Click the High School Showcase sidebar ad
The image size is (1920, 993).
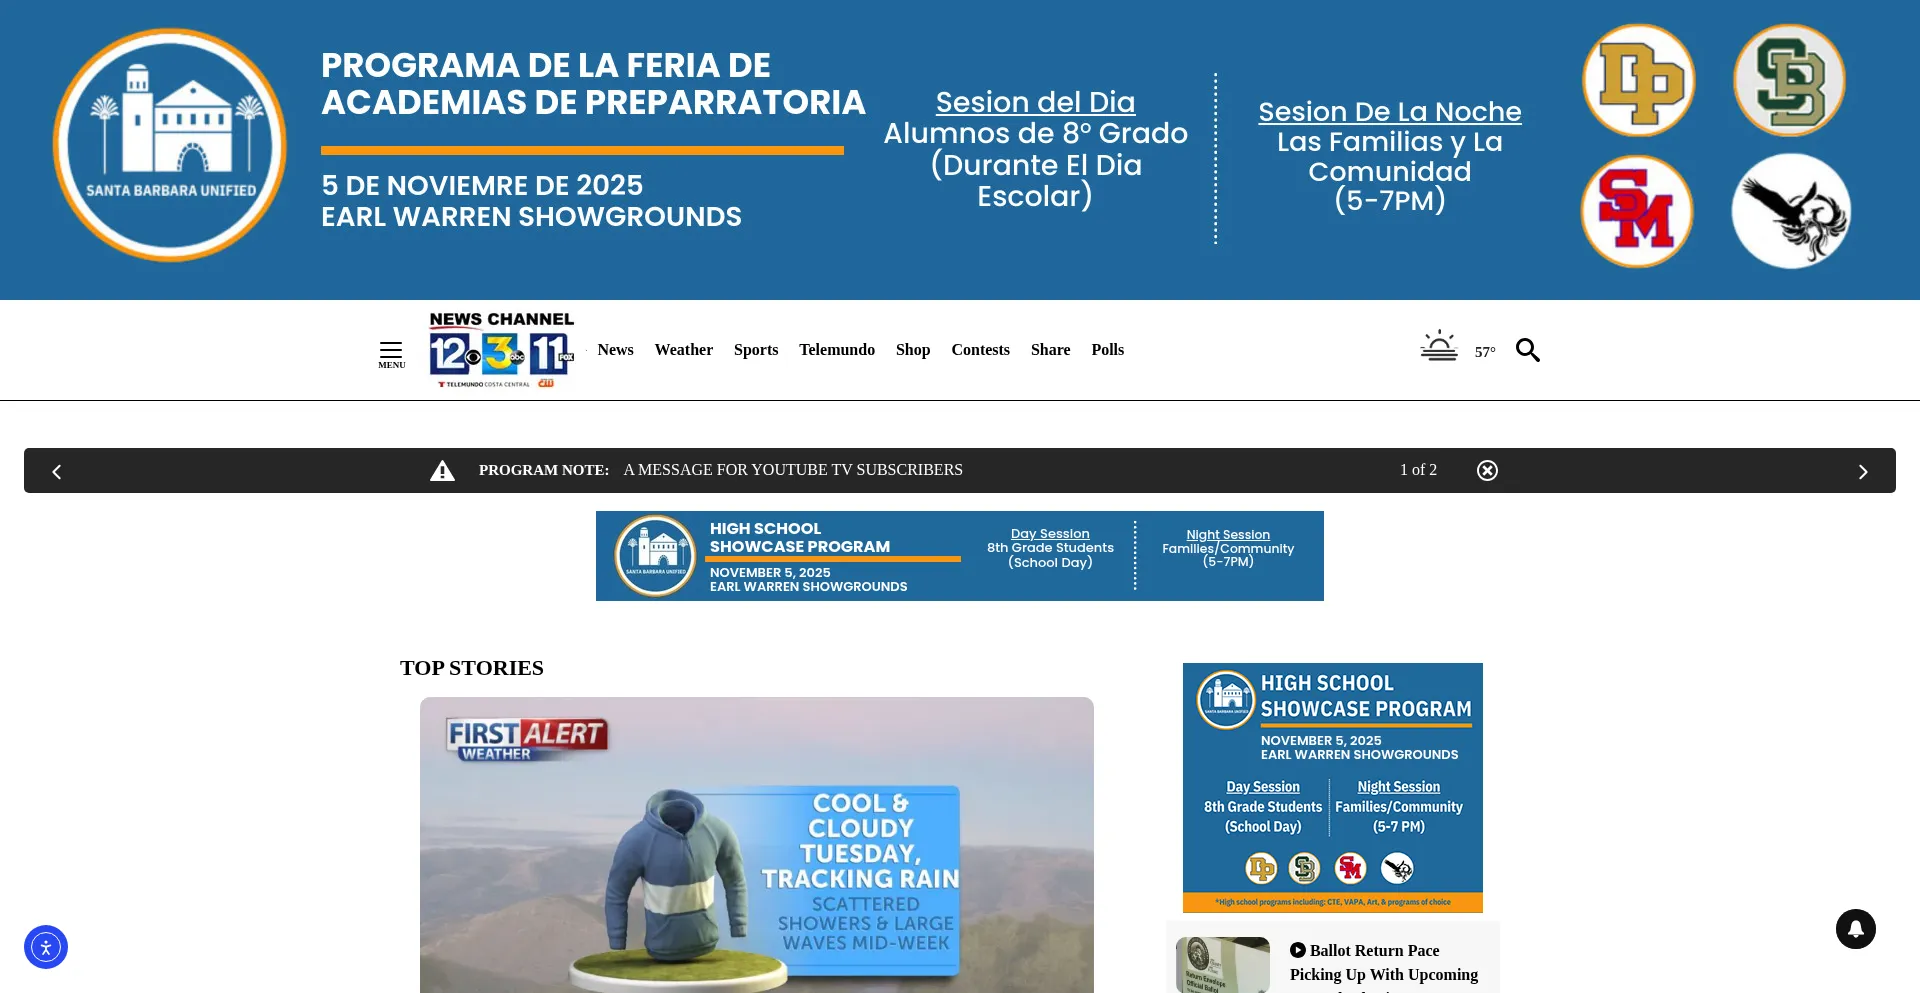coord(1332,787)
